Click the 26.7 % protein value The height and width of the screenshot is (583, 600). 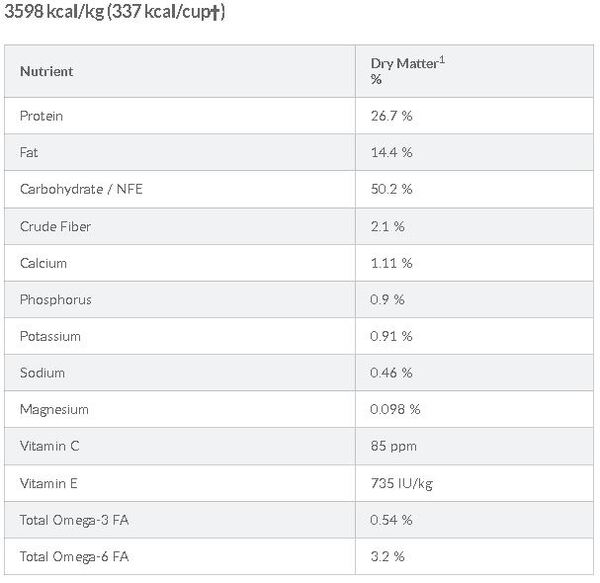point(391,116)
